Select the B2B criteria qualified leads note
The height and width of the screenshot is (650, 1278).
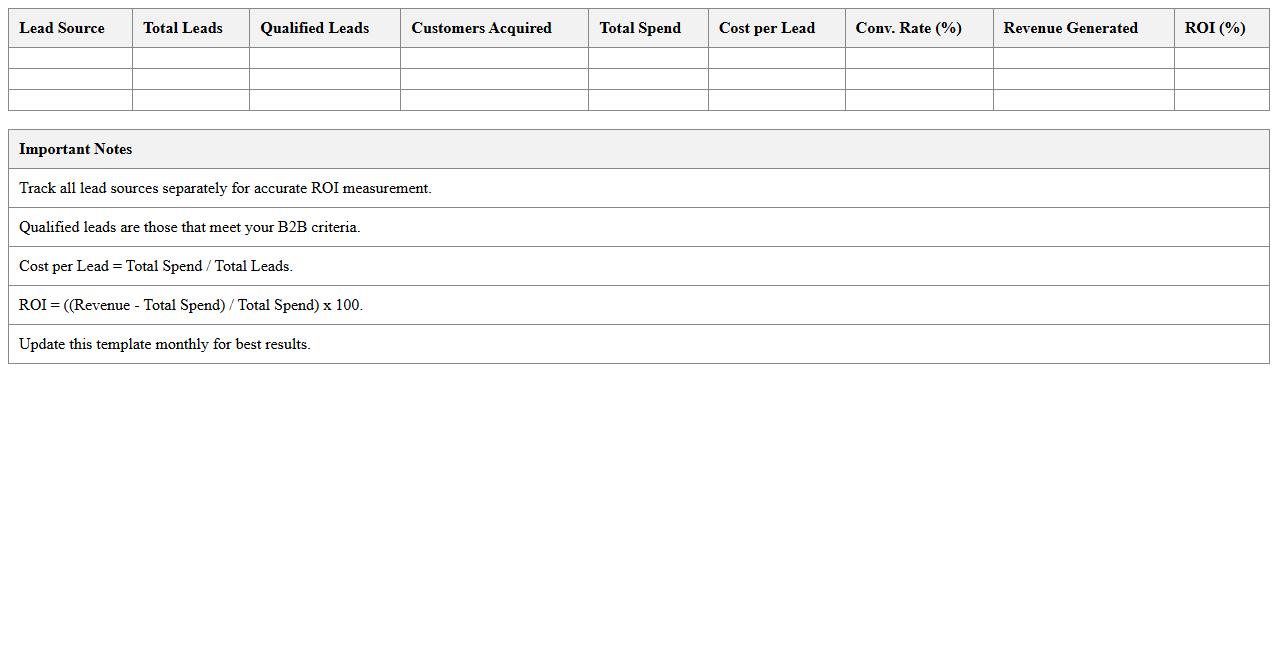(190, 227)
